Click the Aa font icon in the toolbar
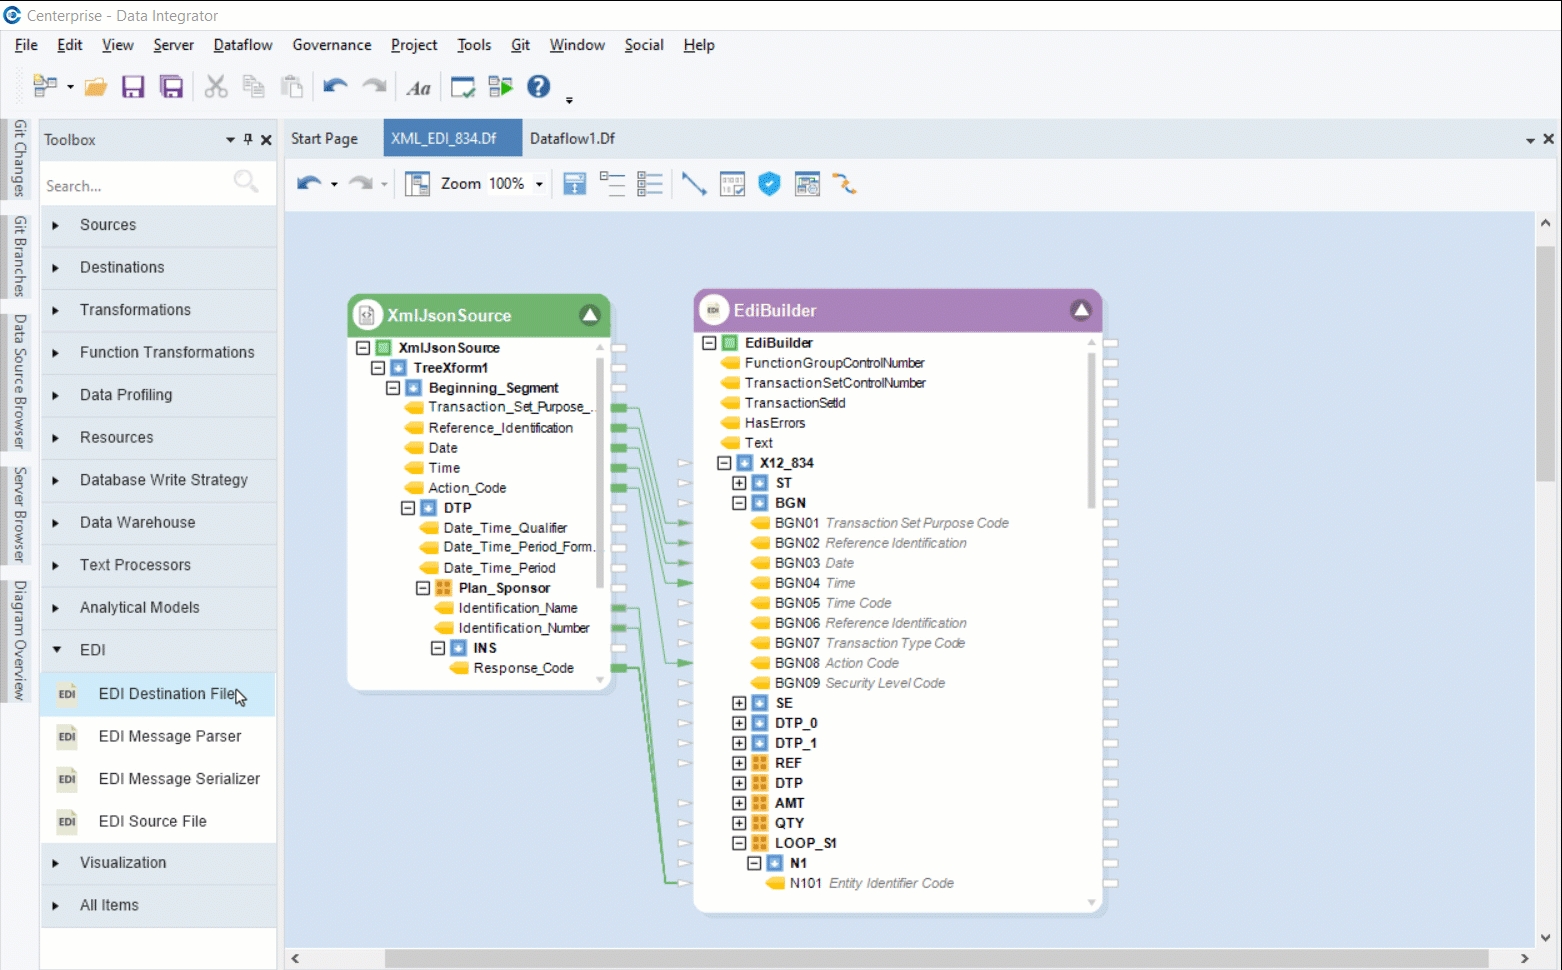Viewport: 1562px width, 970px height. click(x=418, y=88)
